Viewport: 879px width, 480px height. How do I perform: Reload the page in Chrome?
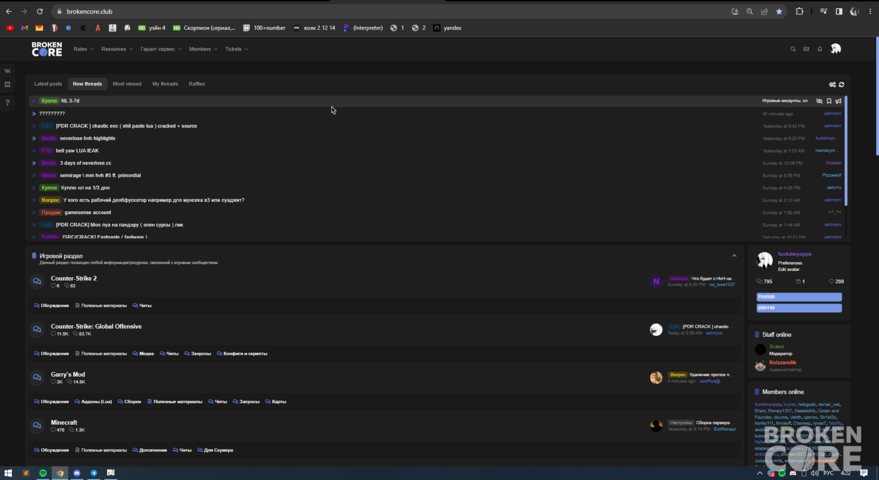coord(39,11)
